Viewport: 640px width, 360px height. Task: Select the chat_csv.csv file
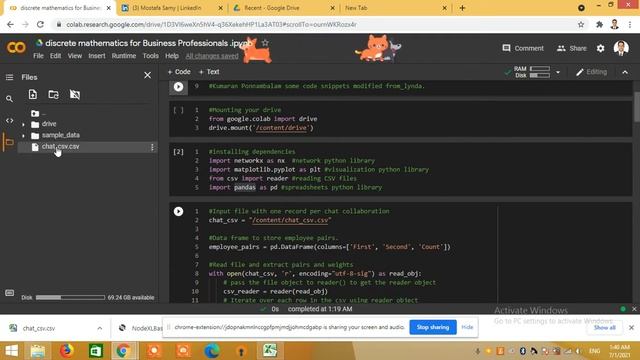tap(60, 147)
